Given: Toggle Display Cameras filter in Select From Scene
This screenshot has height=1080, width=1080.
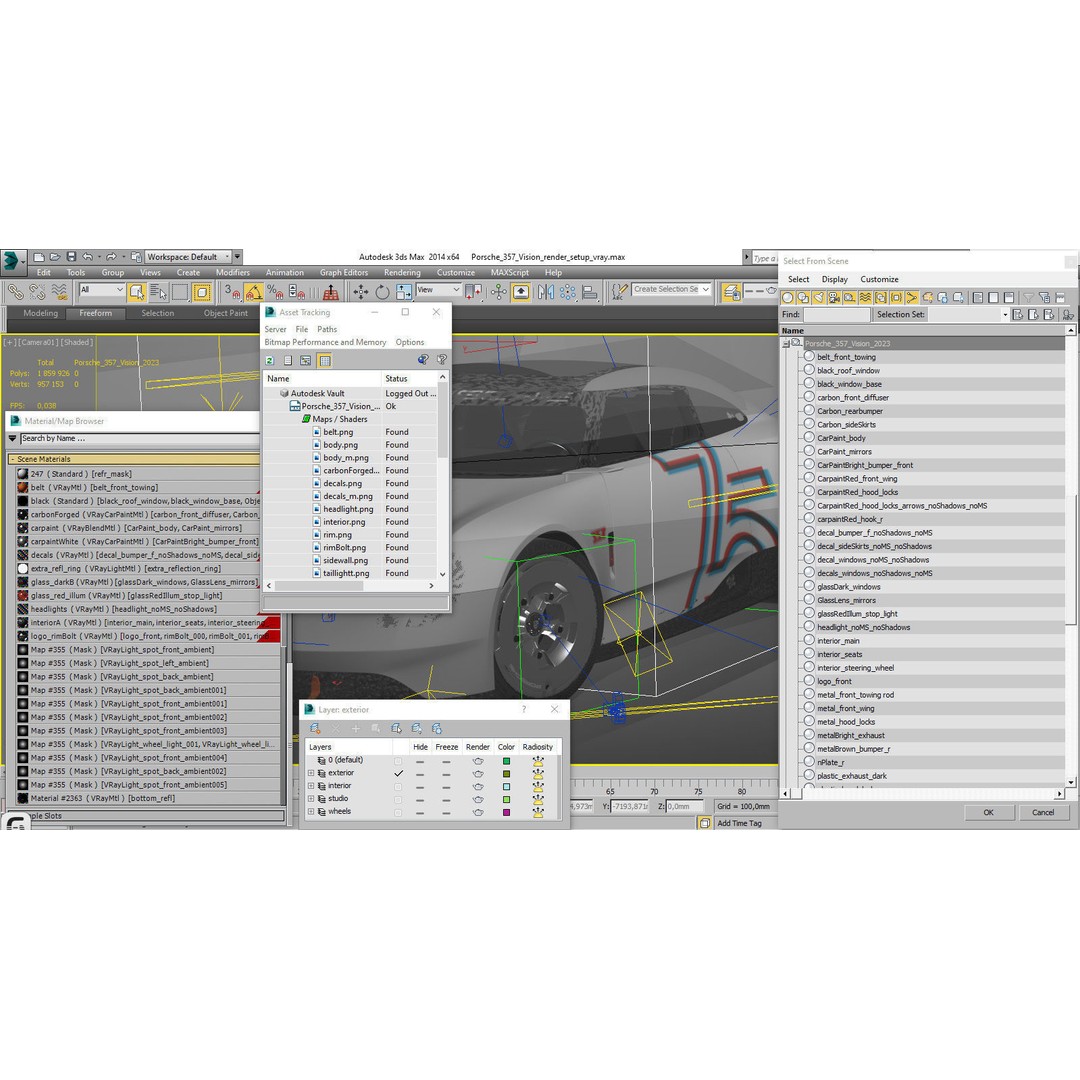Looking at the screenshot, I should (x=834, y=298).
